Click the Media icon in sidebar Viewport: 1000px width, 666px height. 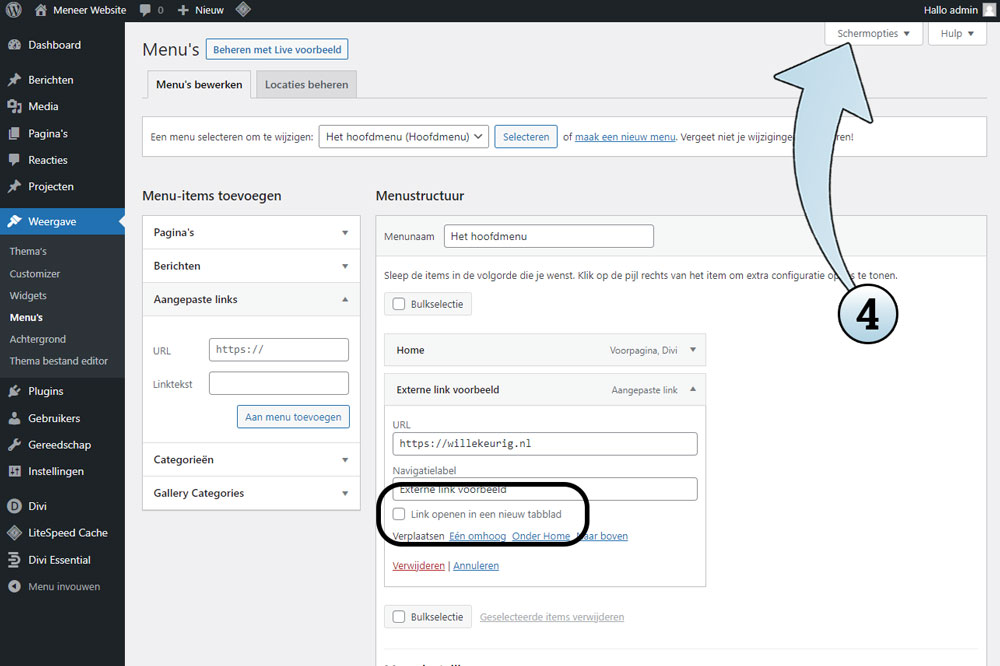coord(14,107)
